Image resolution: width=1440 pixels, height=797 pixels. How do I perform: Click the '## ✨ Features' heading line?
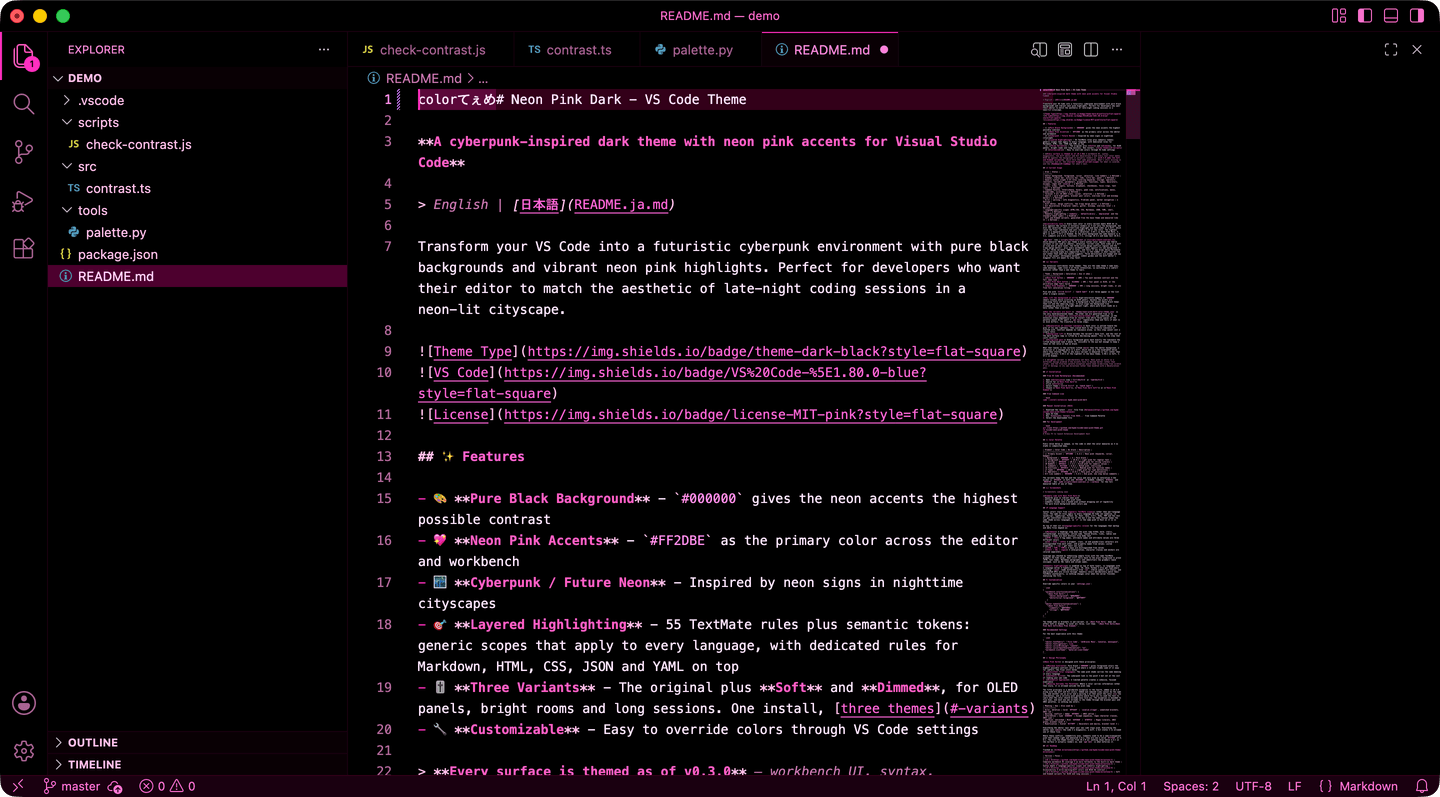(x=471, y=456)
